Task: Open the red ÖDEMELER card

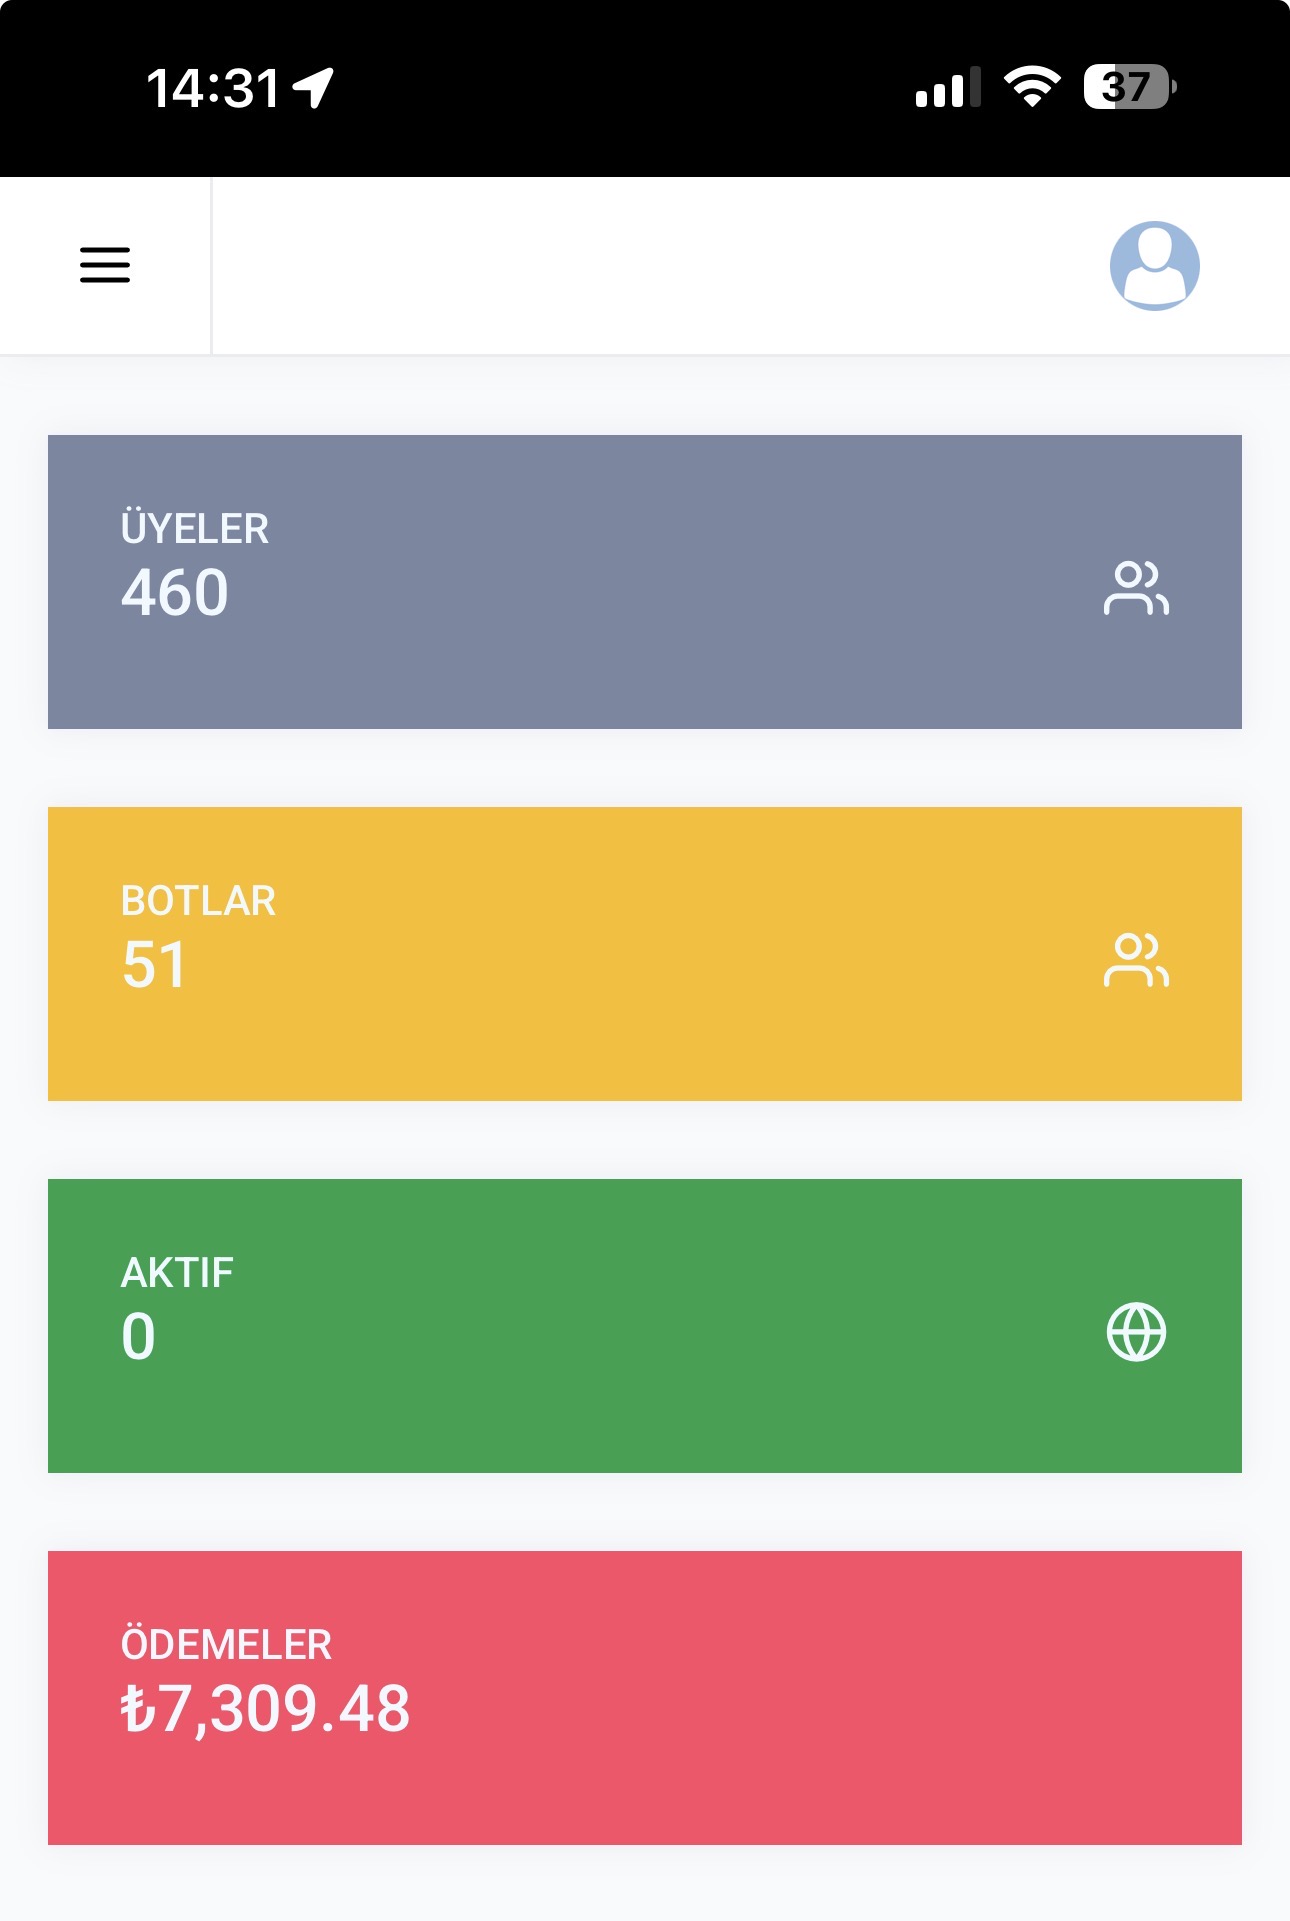Action: click(x=645, y=1698)
